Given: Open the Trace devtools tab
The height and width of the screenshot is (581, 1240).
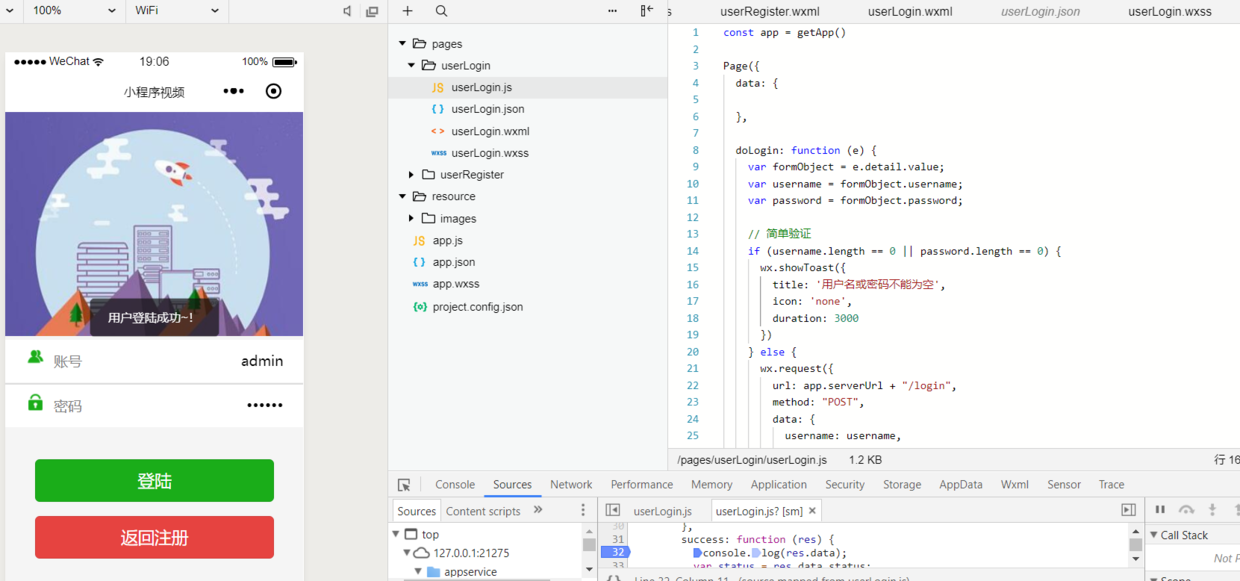Looking at the screenshot, I should (1112, 485).
